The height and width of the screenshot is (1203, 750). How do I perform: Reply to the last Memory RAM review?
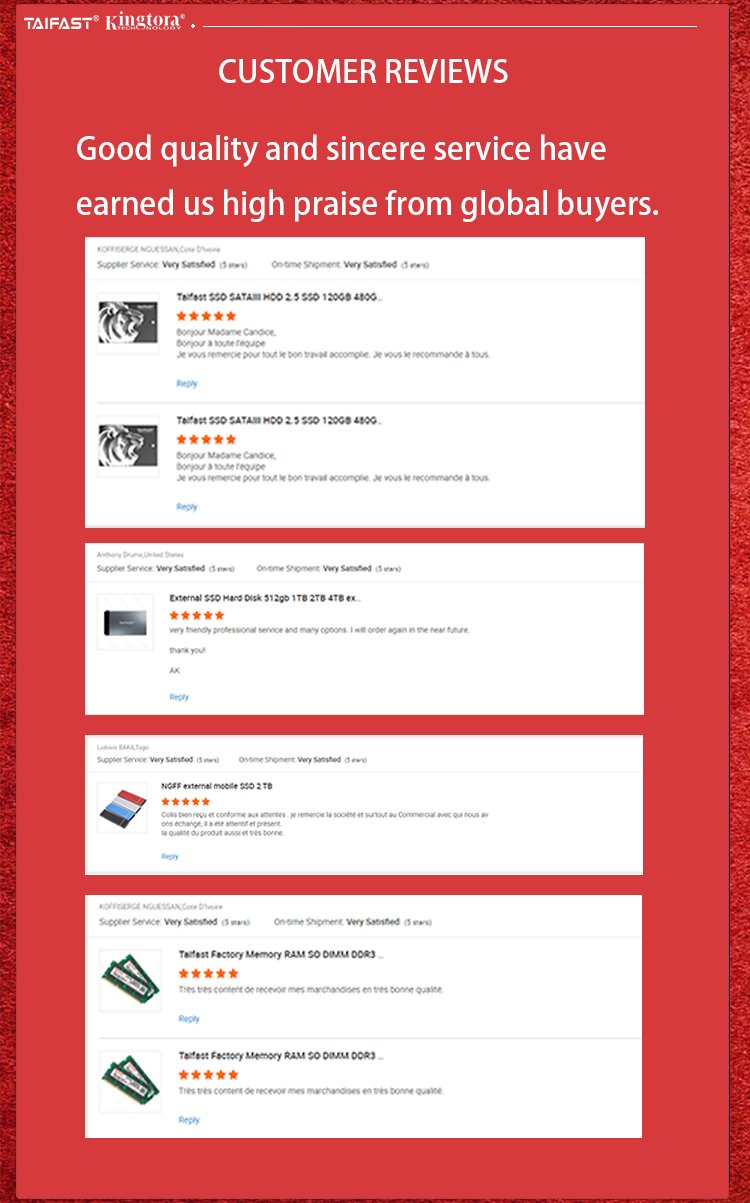pos(189,1120)
